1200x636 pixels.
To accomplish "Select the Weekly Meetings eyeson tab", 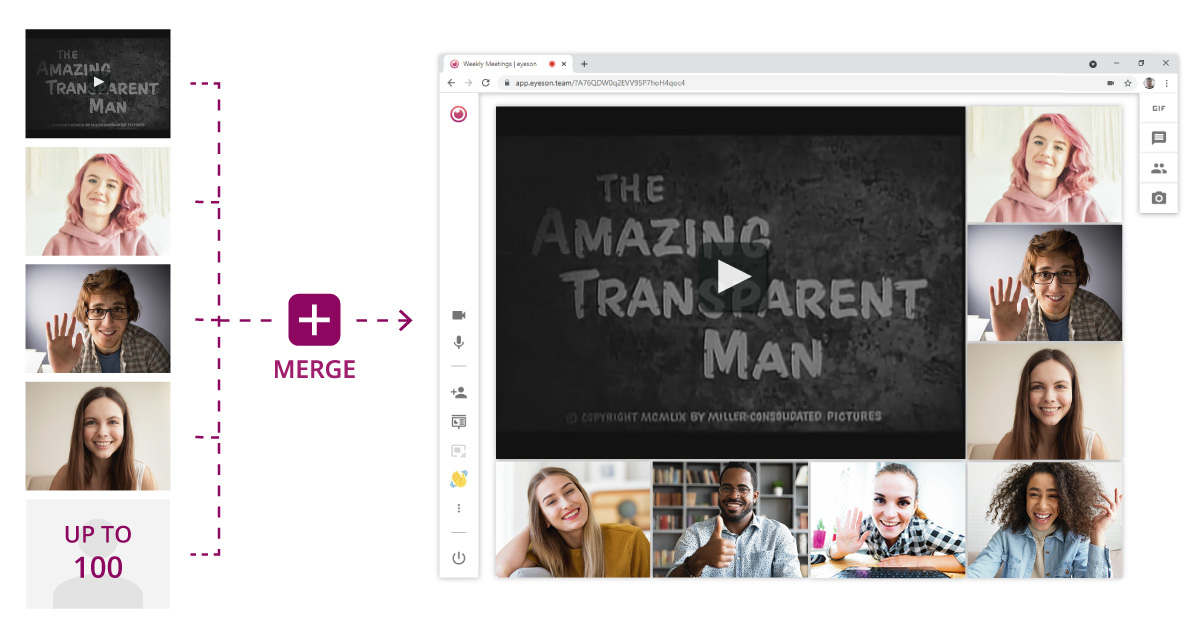I will 507,63.
